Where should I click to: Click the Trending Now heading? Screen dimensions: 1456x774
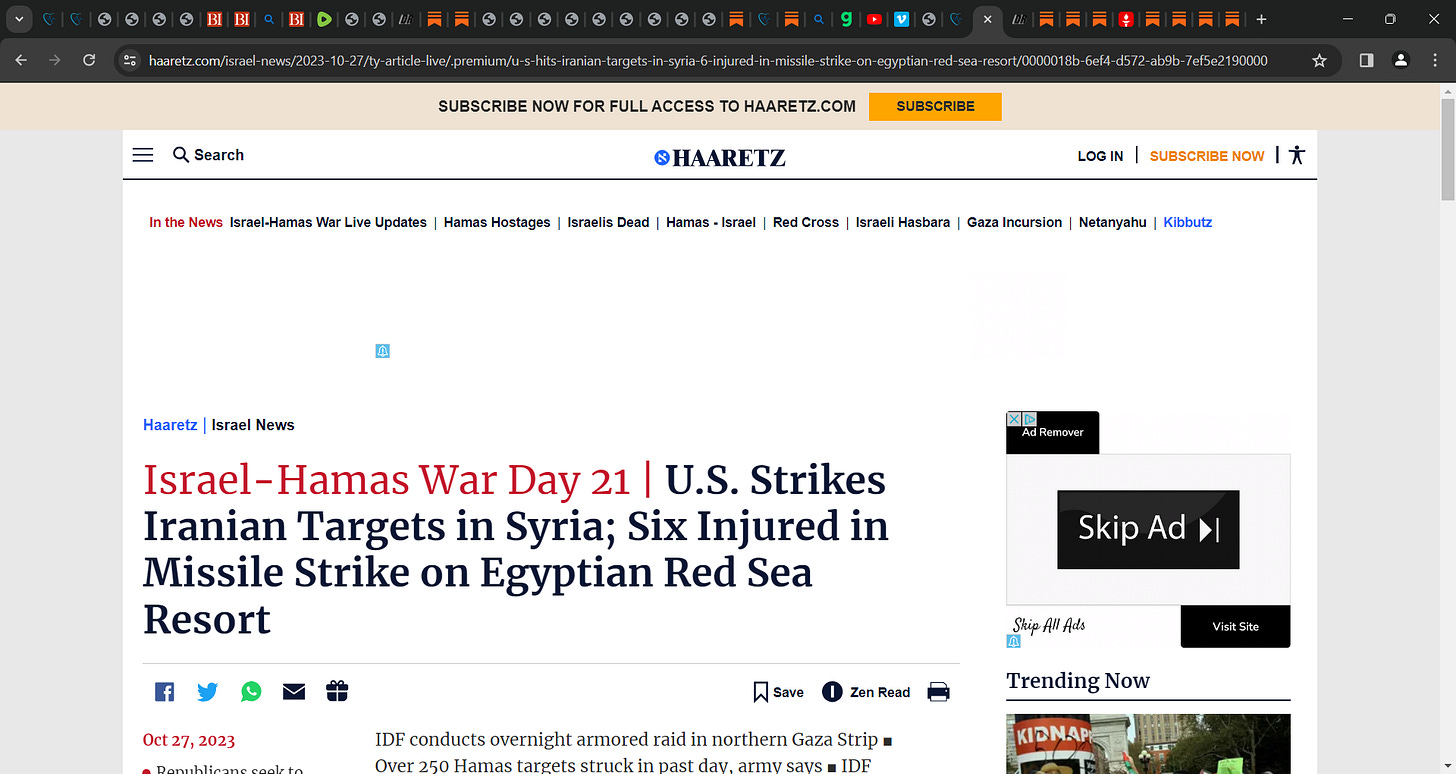[x=1078, y=681]
